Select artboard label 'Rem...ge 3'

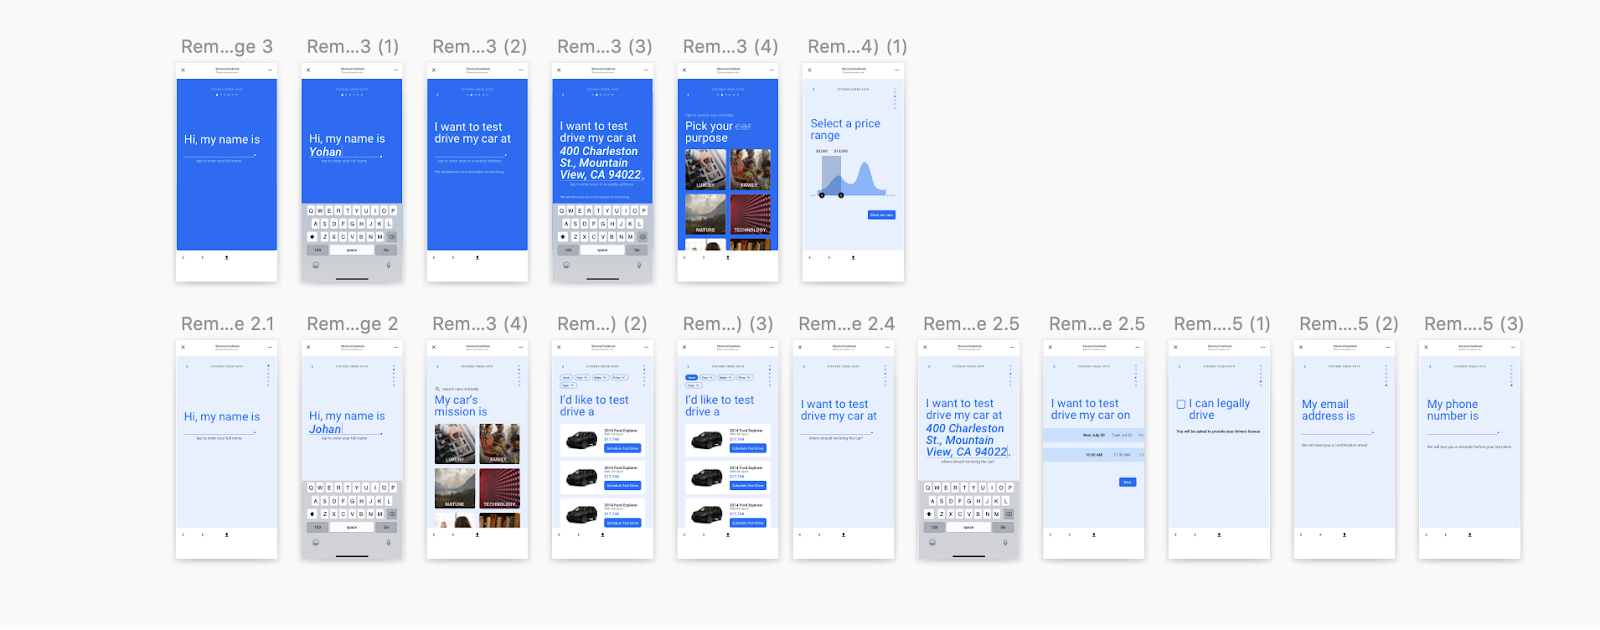(227, 47)
